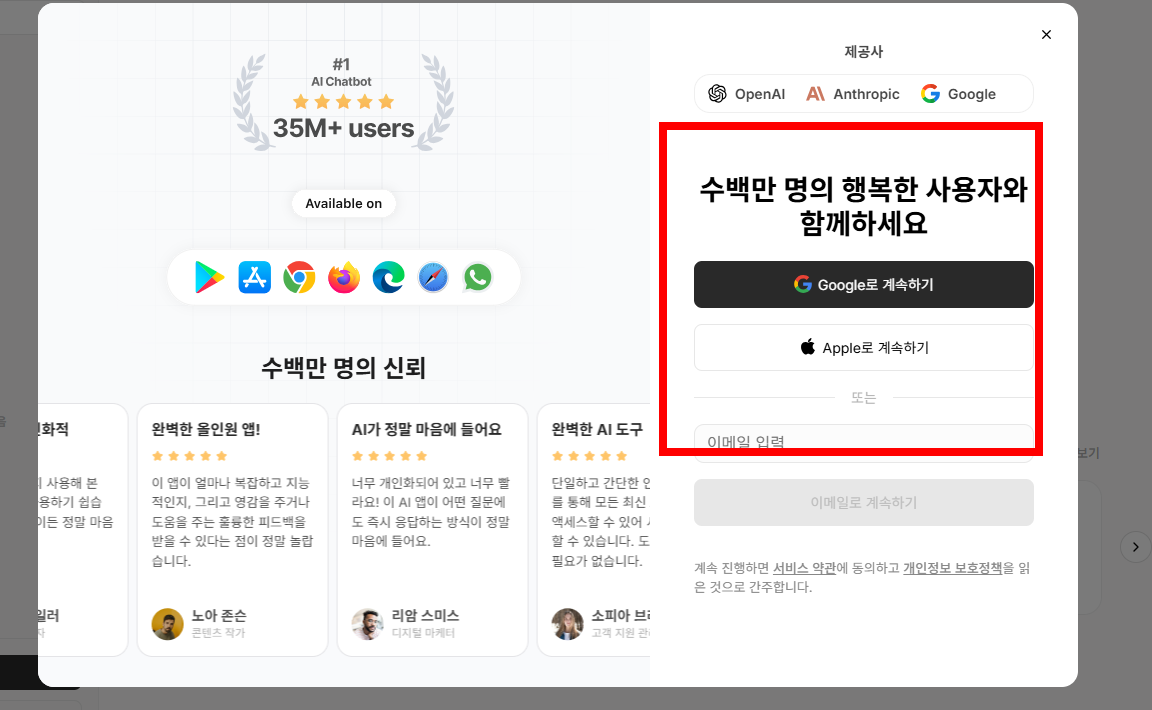Select the Firefox browser icon
The width and height of the screenshot is (1152, 710).
click(343, 277)
